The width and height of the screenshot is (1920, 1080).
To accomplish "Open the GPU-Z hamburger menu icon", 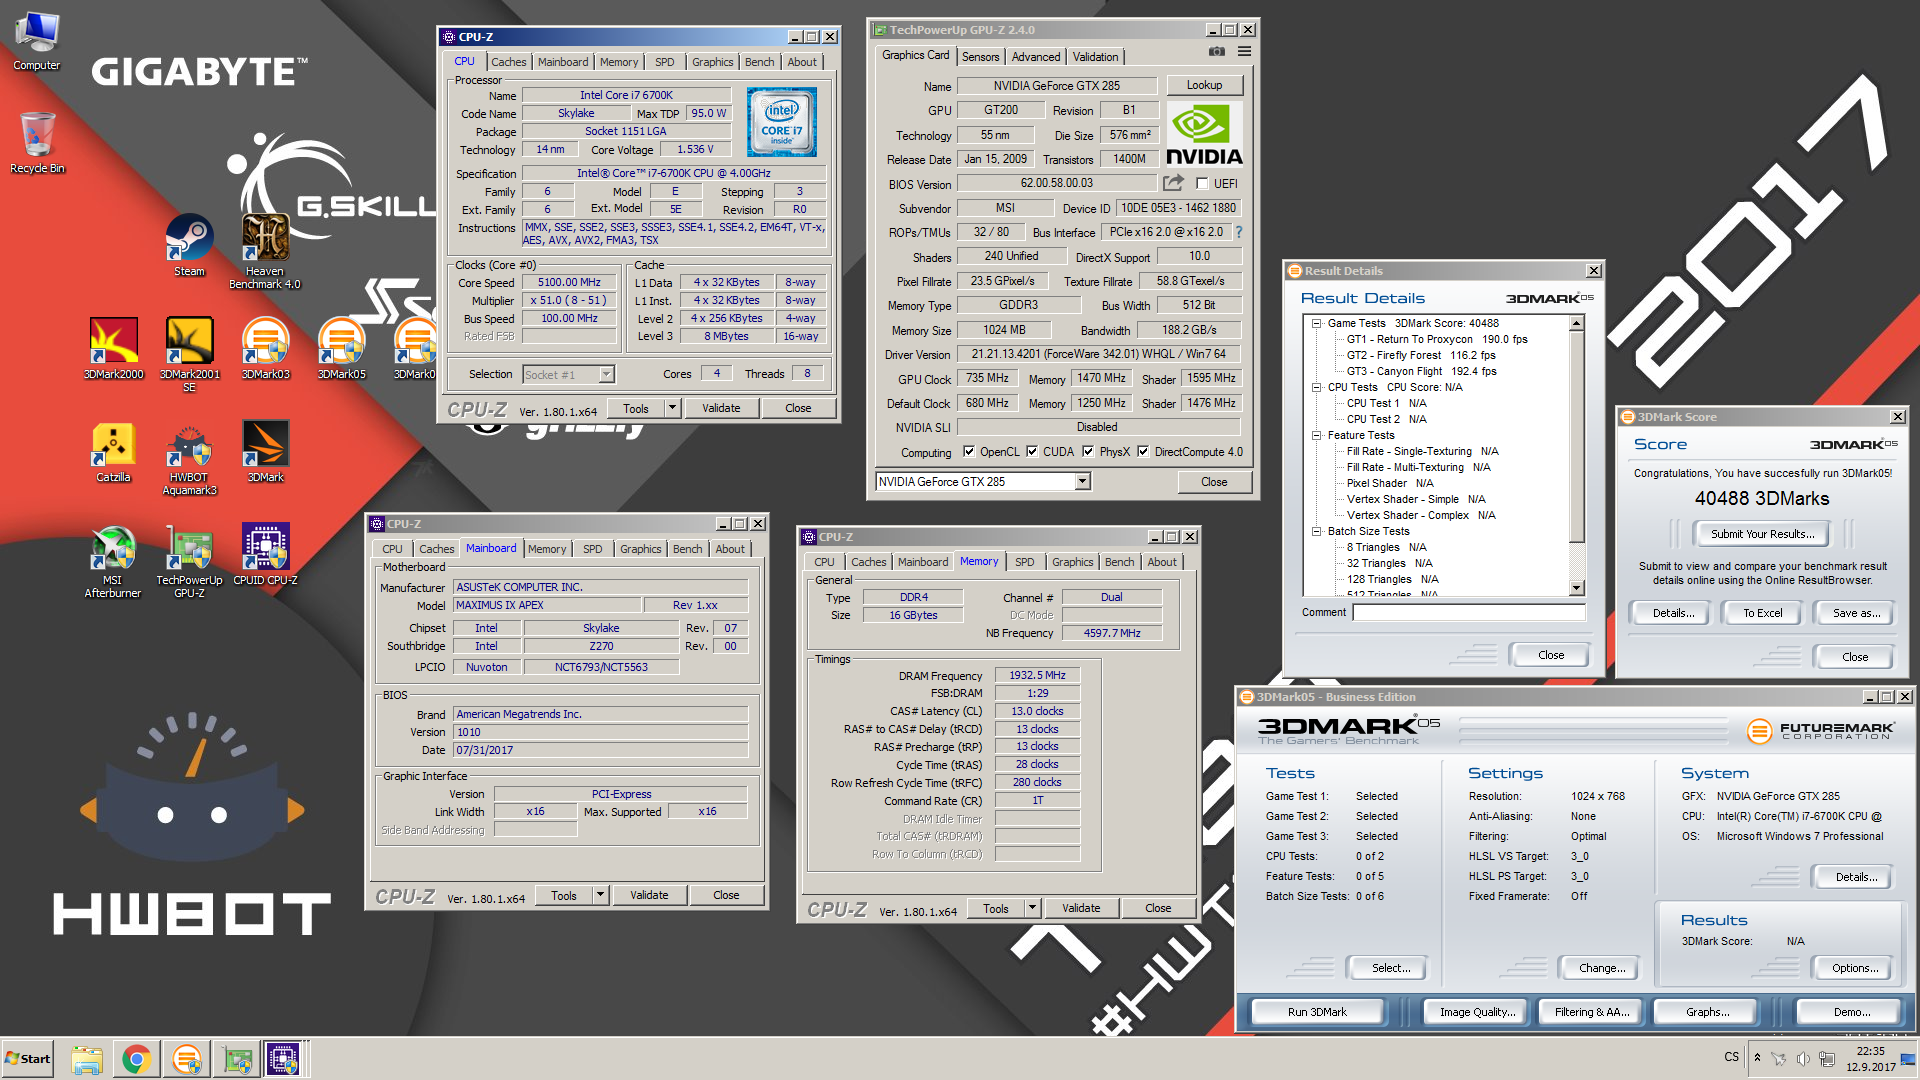I will (1244, 51).
